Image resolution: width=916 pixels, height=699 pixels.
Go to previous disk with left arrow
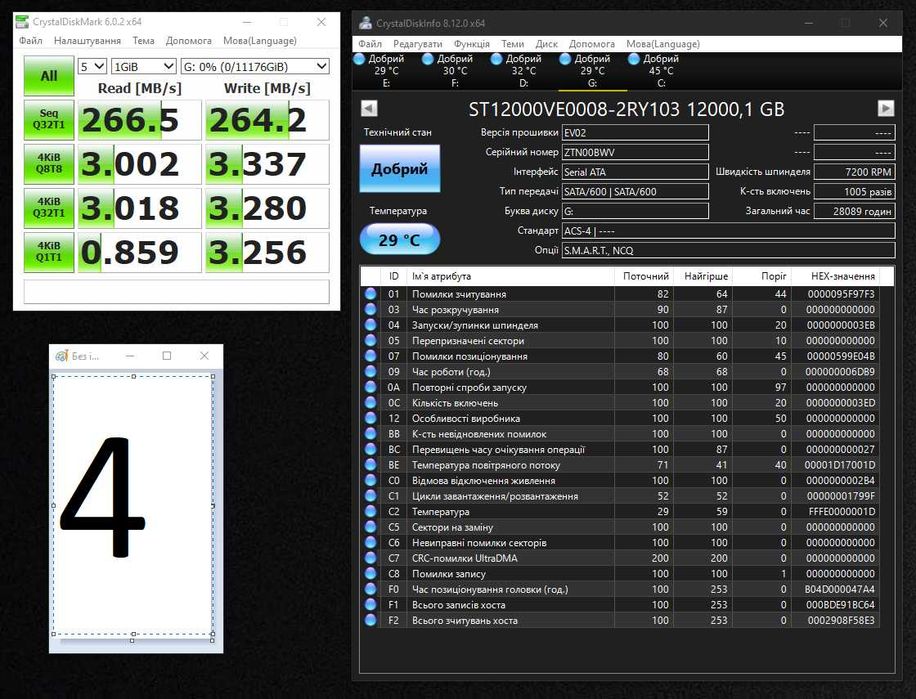[x=369, y=109]
